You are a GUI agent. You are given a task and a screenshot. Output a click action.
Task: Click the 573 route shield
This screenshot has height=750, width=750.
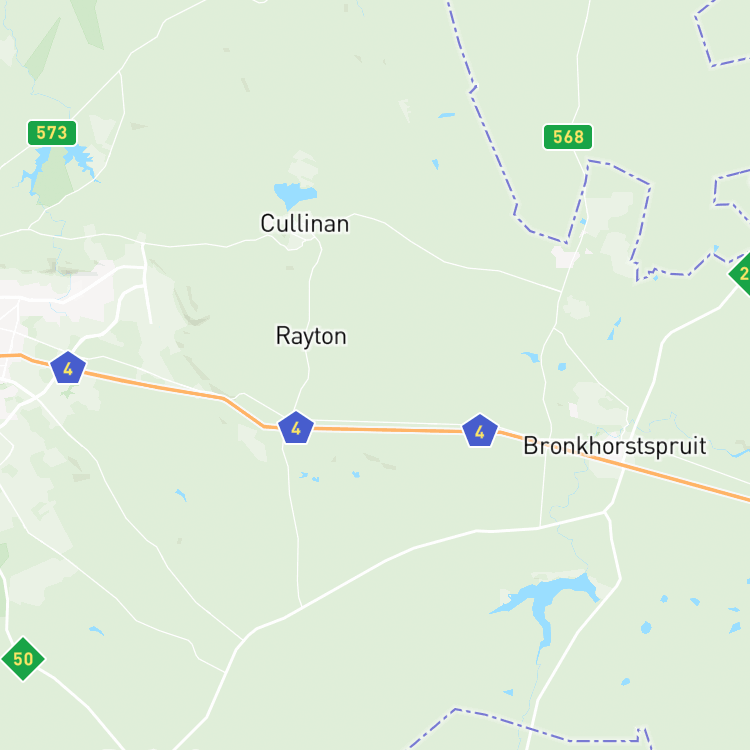[x=52, y=133]
